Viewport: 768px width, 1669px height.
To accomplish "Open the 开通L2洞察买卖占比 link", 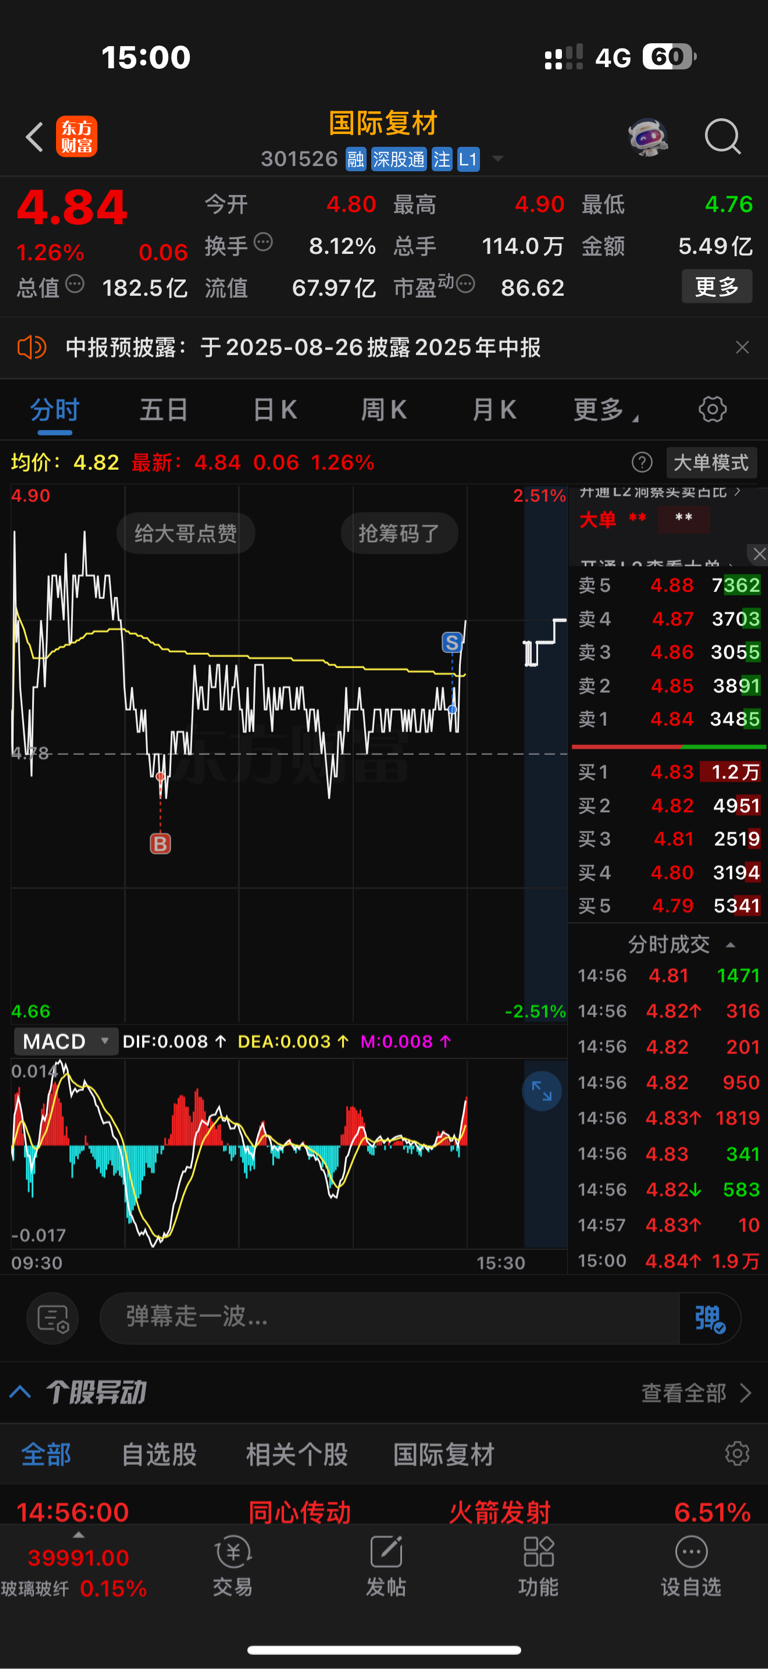I will pyautogui.click(x=660, y=492).
